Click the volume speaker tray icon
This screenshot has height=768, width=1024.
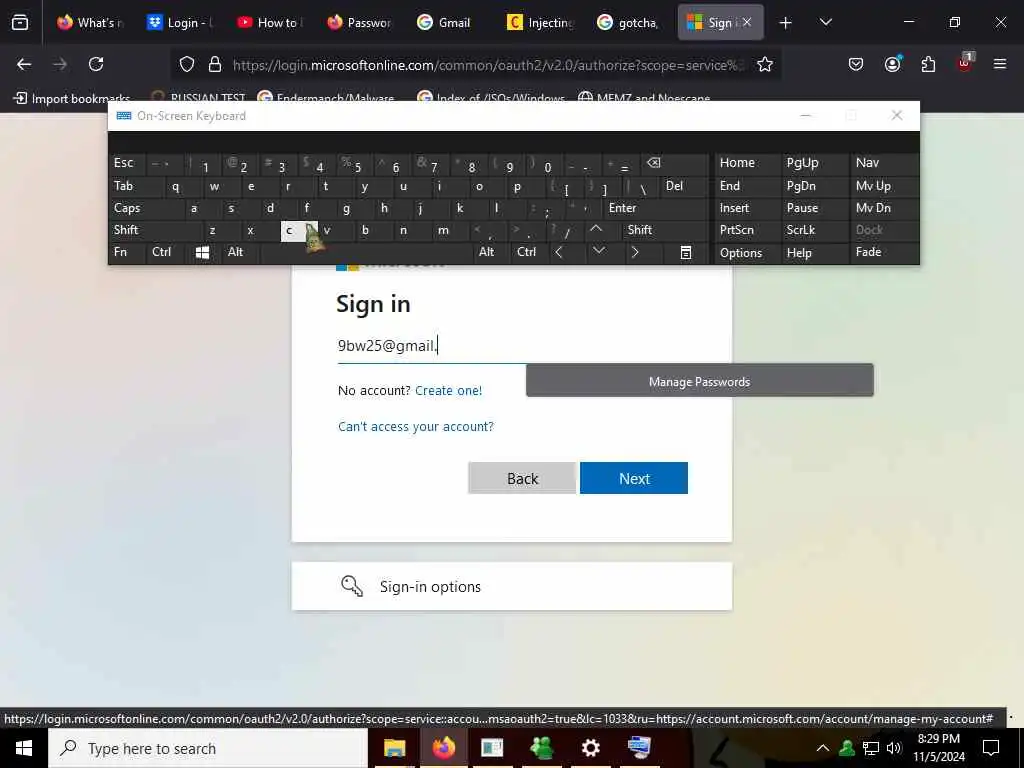click(x=893, y=748)
